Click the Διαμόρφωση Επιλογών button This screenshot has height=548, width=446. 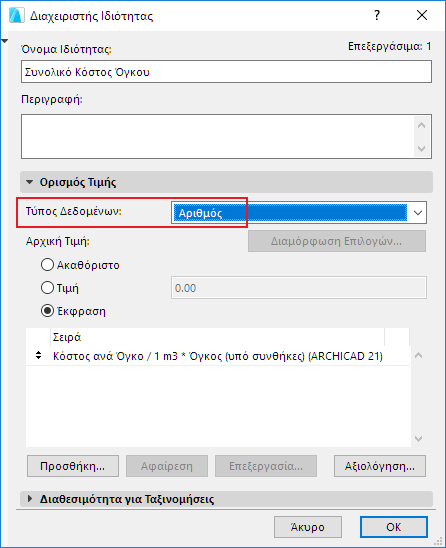point(337,241)
